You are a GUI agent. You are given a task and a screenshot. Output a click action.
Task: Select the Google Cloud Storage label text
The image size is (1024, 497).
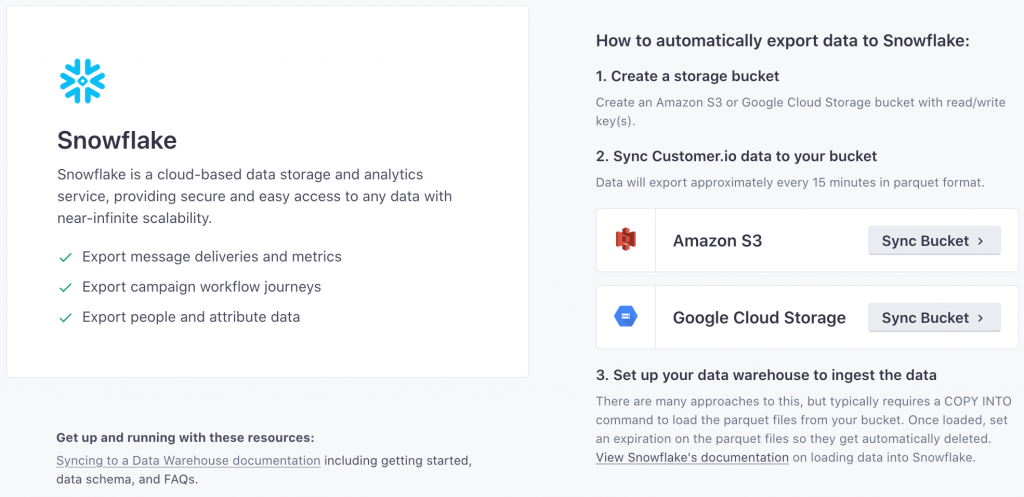759,318
